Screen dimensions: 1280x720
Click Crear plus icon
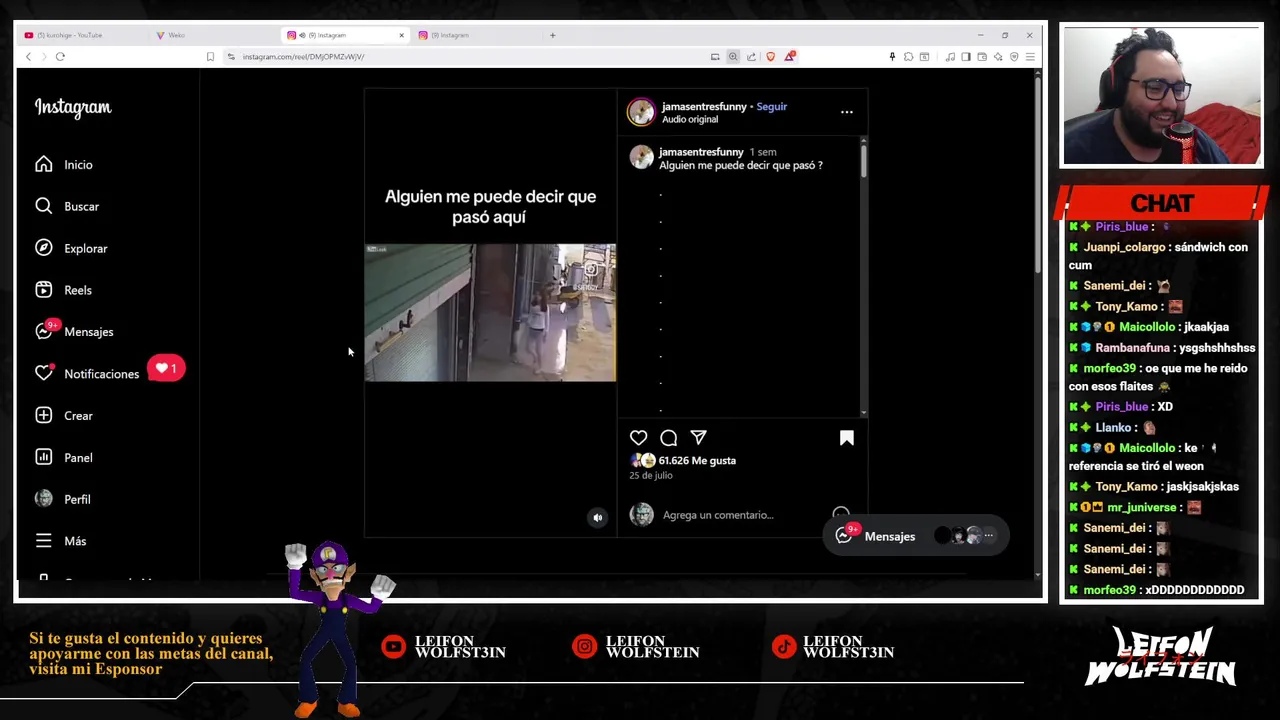pyautogui.click(x=44, y=415)
